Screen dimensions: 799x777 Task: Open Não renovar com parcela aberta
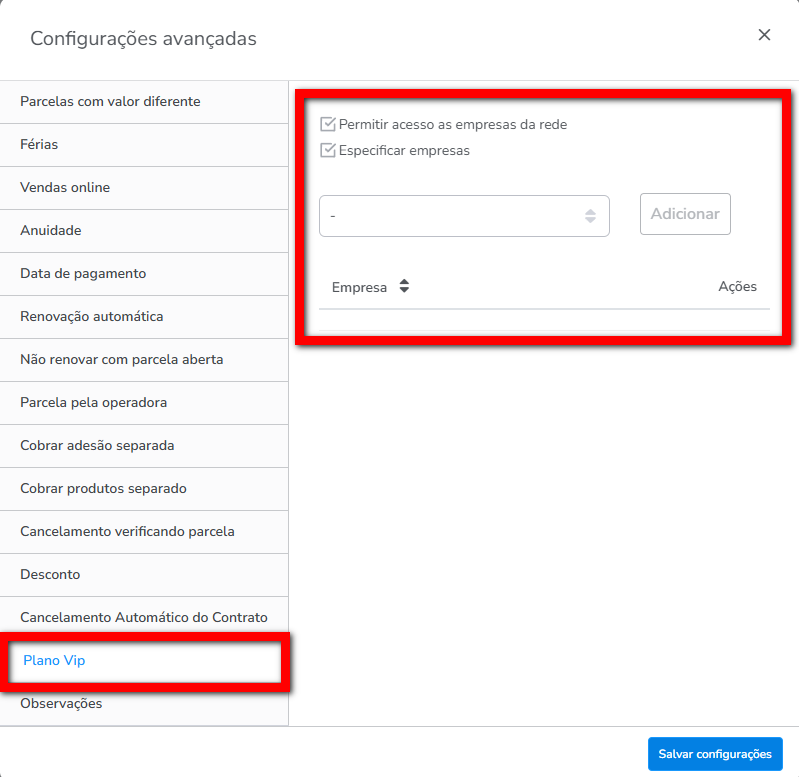tap(121, 360)
